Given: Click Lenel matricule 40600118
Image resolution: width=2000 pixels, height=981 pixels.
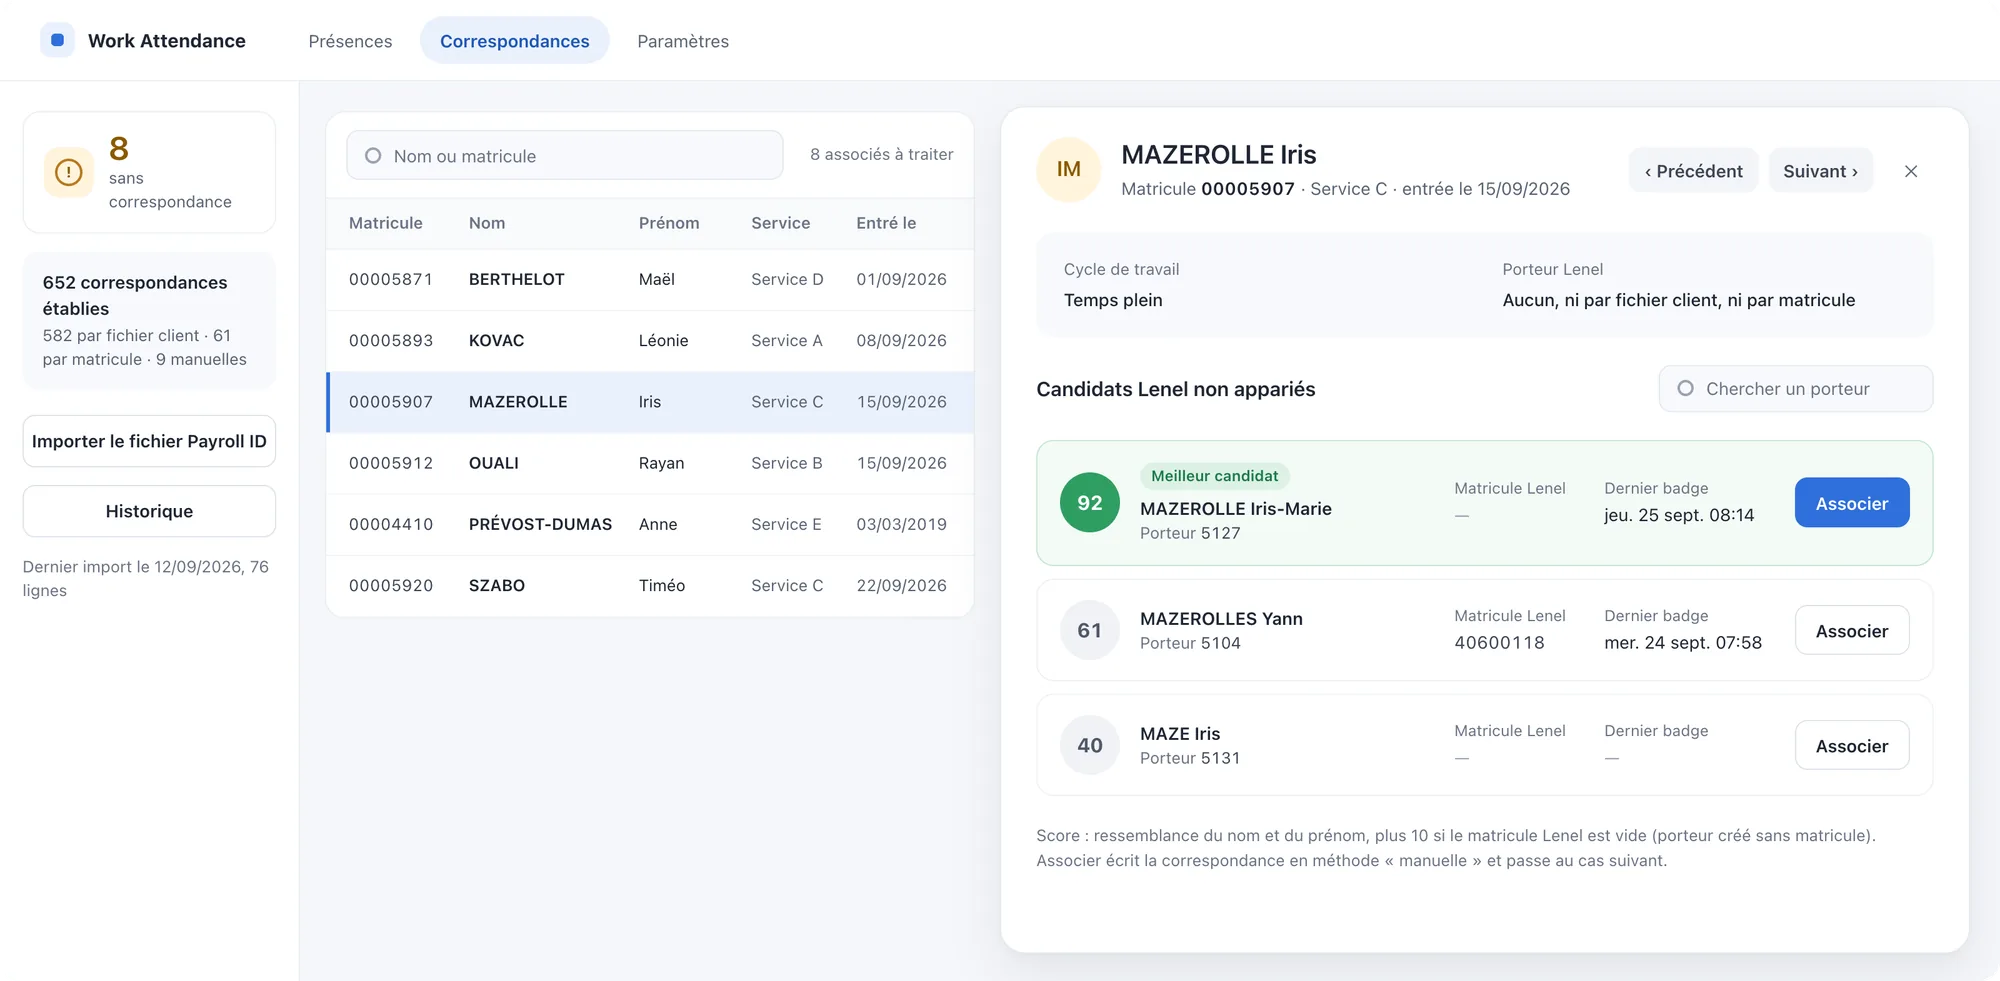Looking at the screenshot, I should [x=1499, y=642].
